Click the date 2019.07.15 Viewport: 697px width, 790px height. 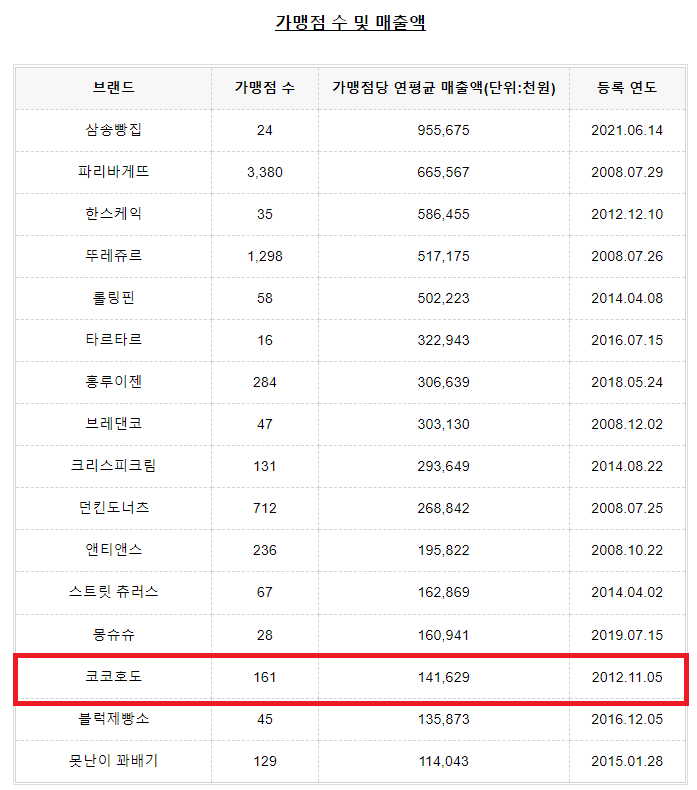[x=627, y=635]
